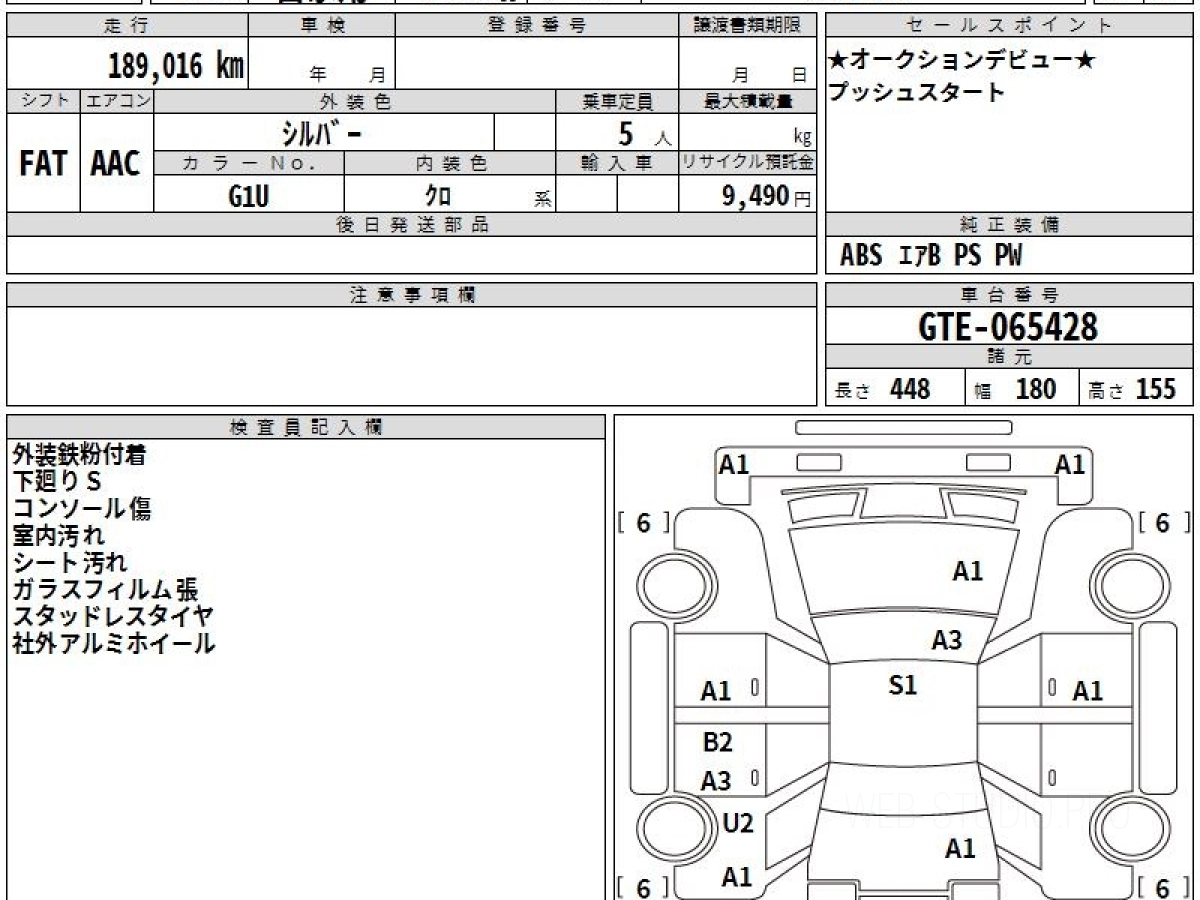The width and height of the screenshot is (1200, 900).
Task: Click the A3 mark on the windshield
Action: 947,640
